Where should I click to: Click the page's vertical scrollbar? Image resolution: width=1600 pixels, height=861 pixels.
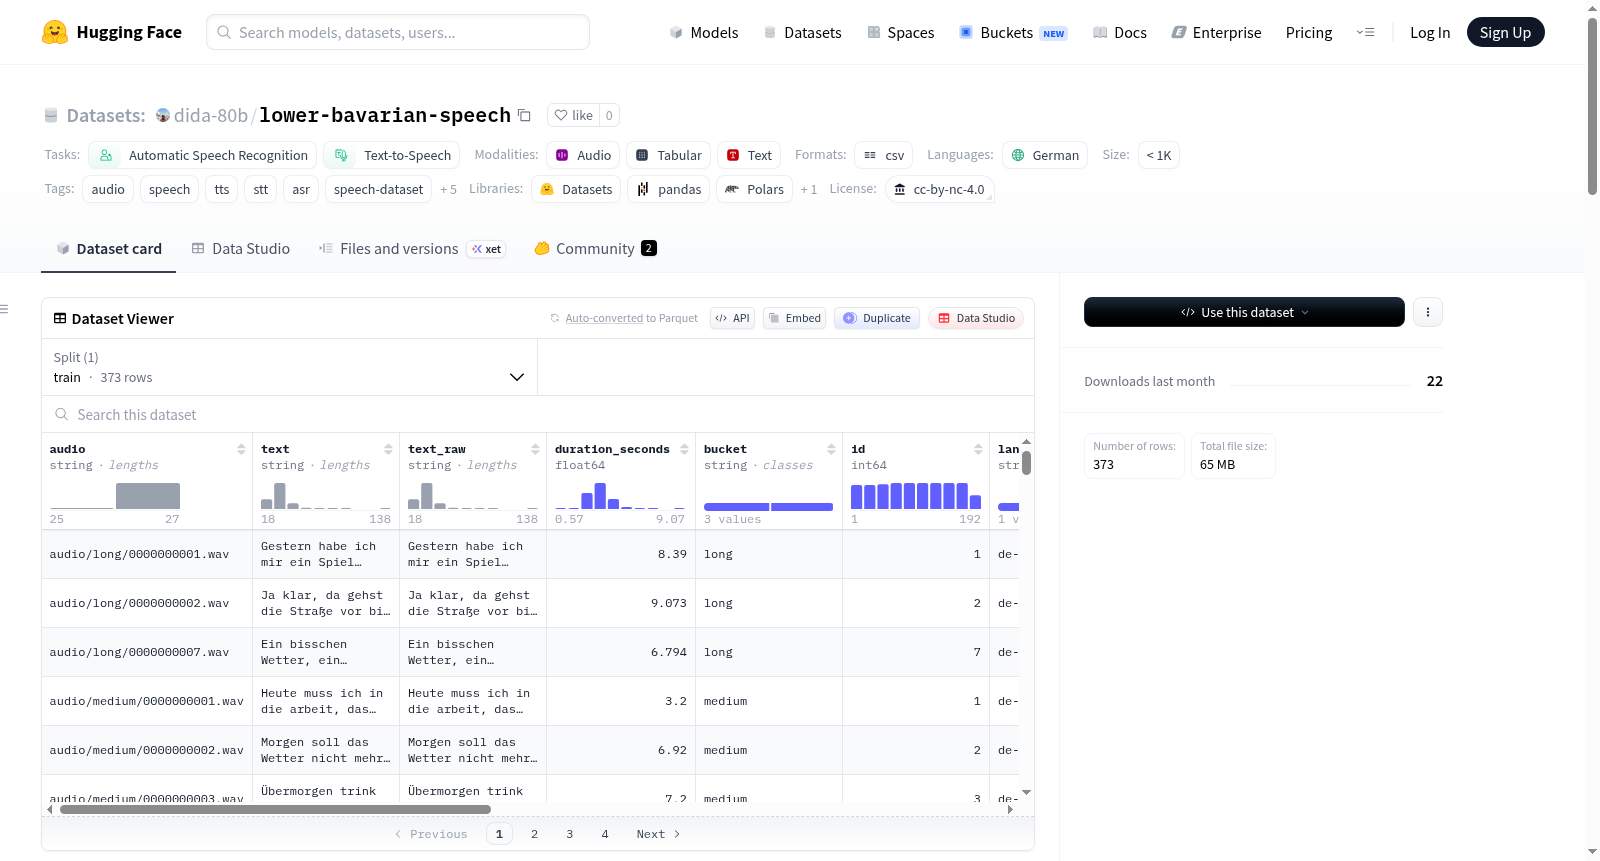pos(1592,106)
